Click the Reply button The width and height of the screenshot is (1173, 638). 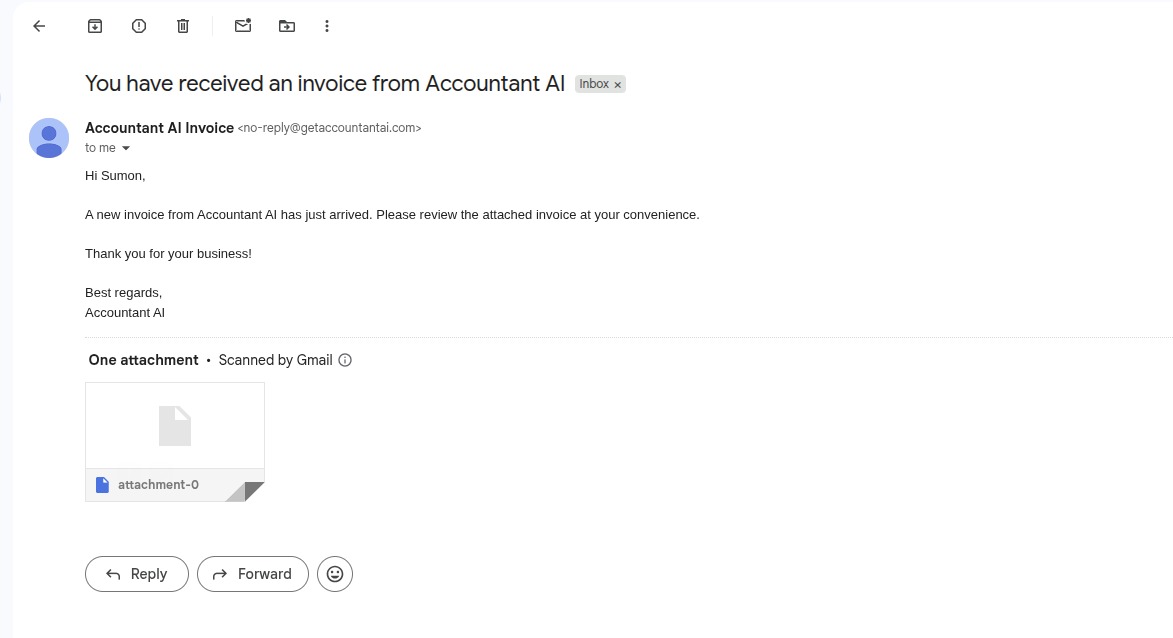(x=137, y=574)
